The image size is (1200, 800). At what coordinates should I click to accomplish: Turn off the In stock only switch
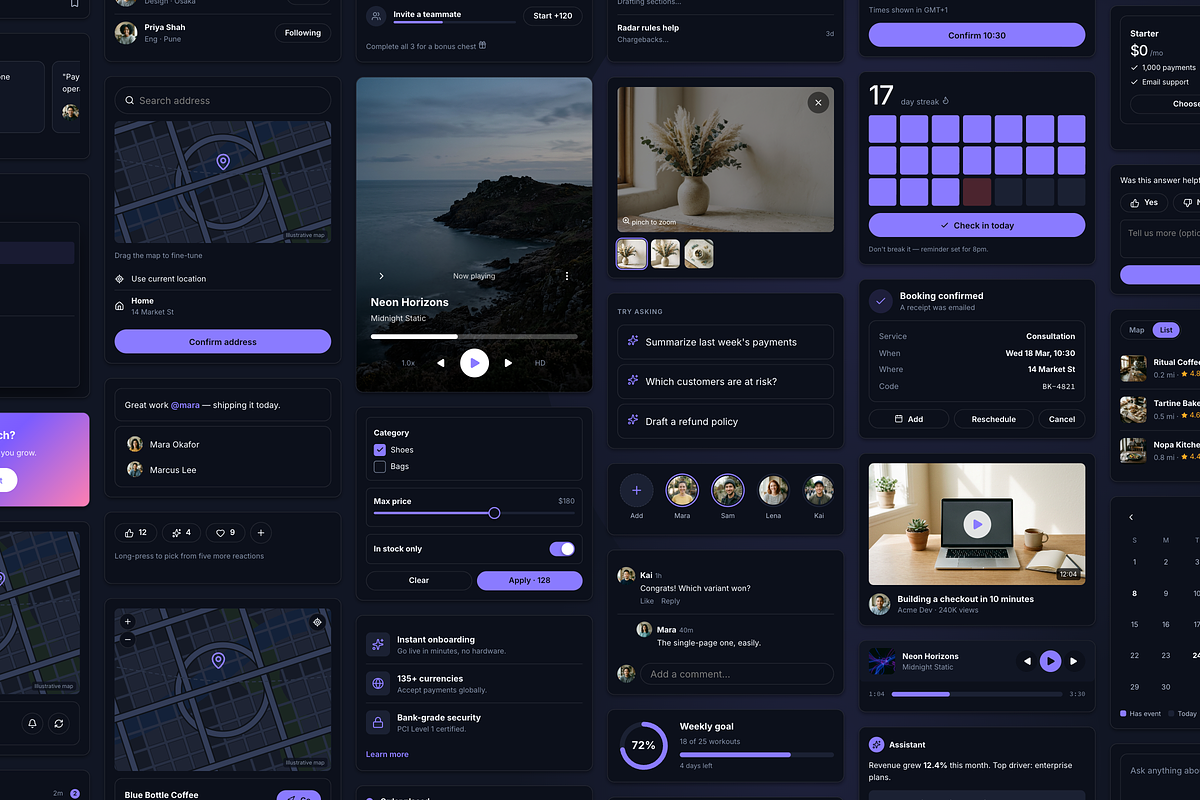coord(562,549)
